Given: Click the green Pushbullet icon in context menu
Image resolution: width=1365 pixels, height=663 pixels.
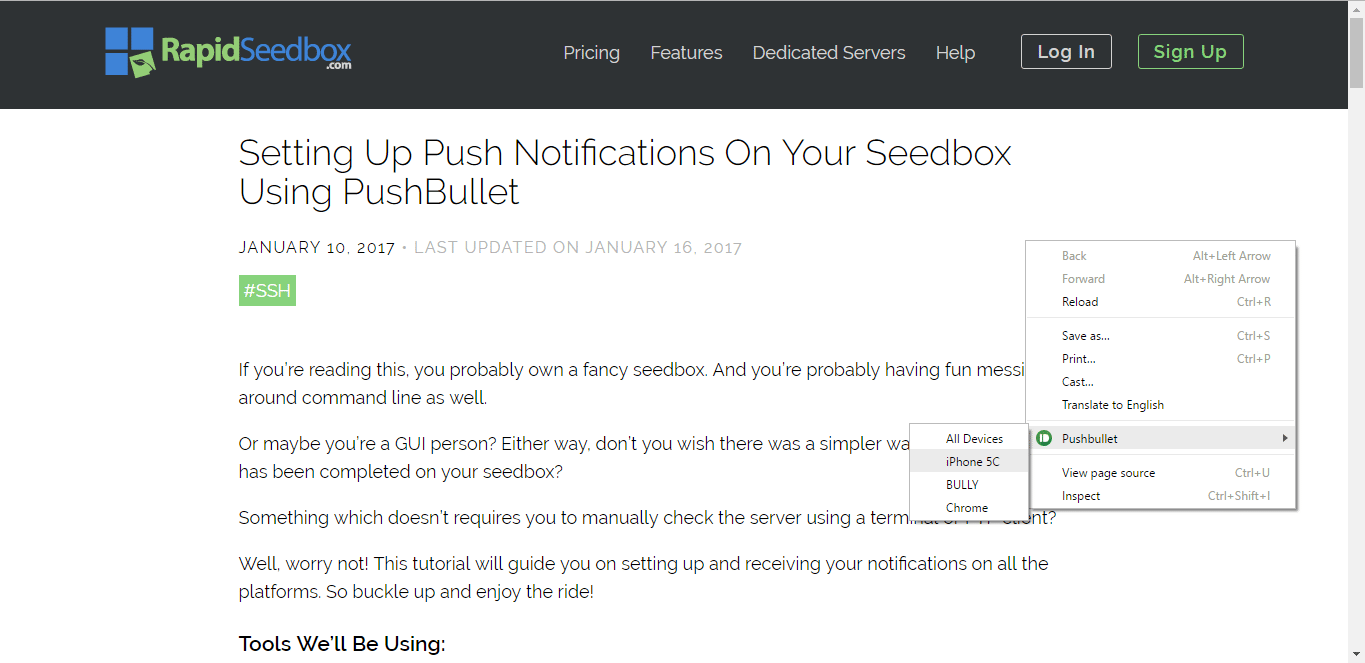Looking at the screenshot, I should coord(1044,438).
